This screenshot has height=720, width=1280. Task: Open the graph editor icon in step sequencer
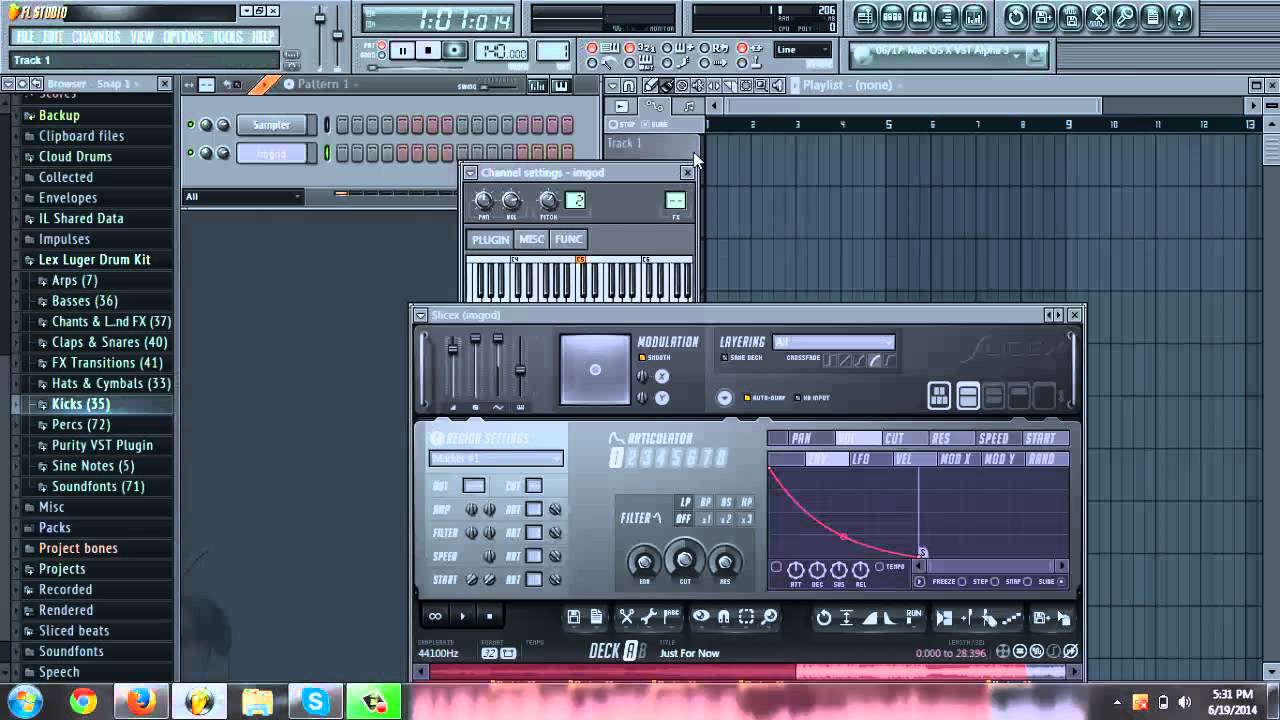pos(537,86)
